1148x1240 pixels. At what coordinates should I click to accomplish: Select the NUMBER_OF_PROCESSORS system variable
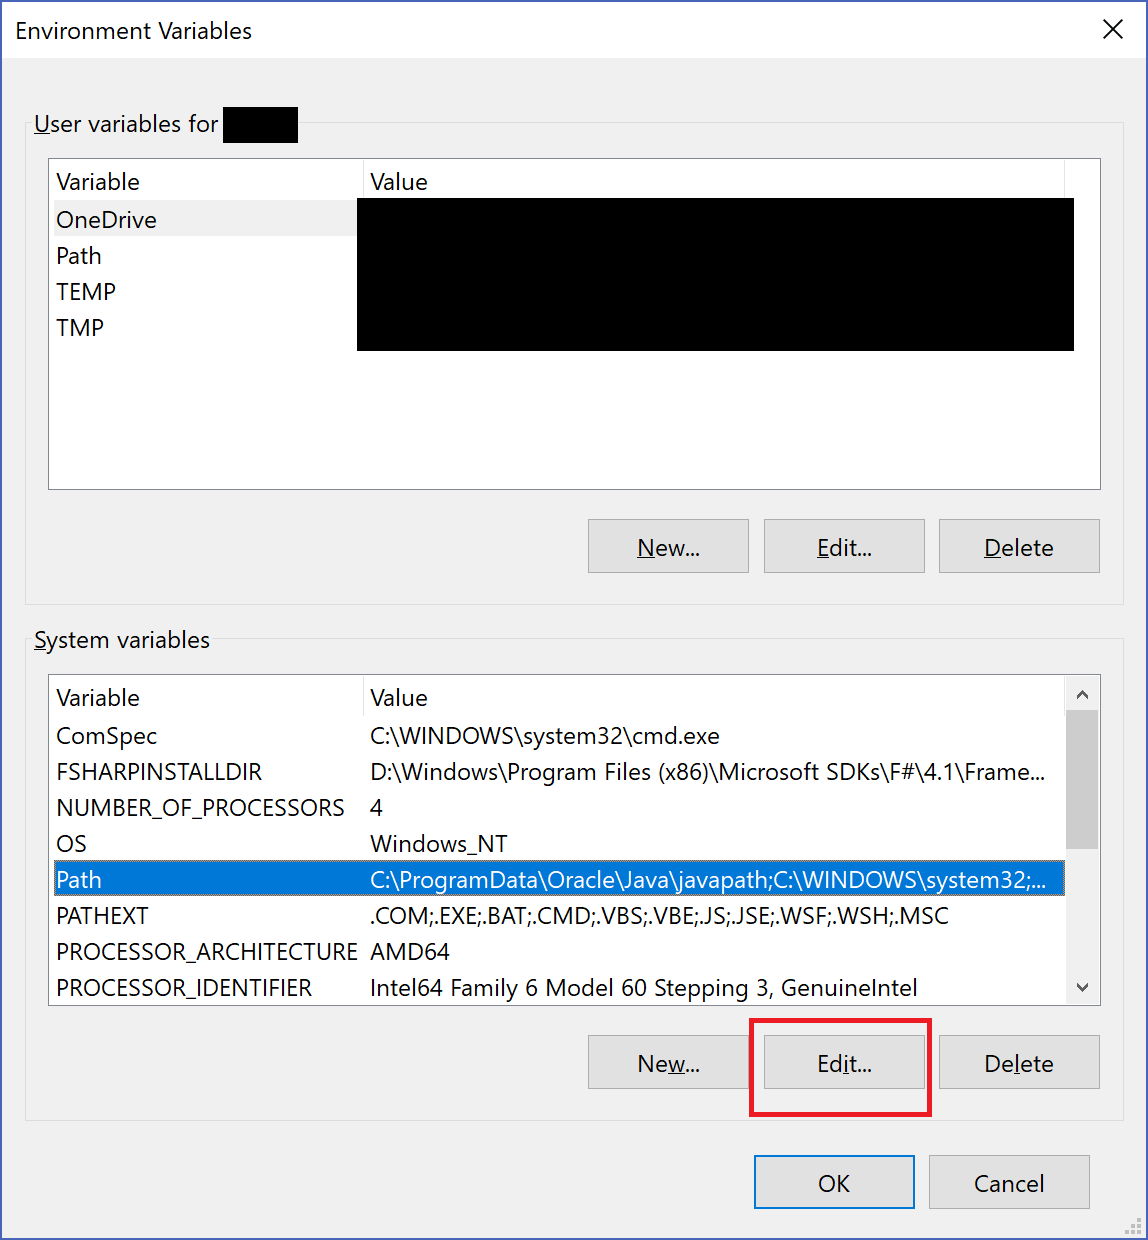tap(200, 807)
